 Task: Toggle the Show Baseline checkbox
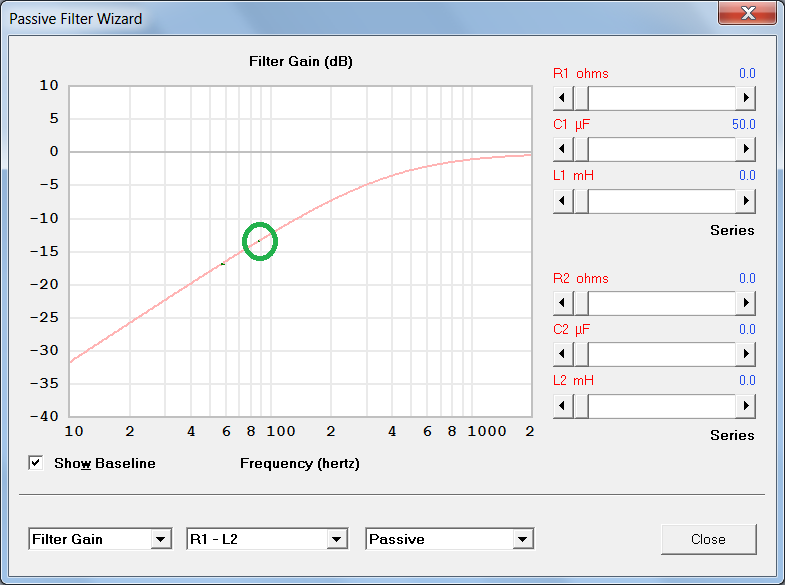[x=36, y=463]
